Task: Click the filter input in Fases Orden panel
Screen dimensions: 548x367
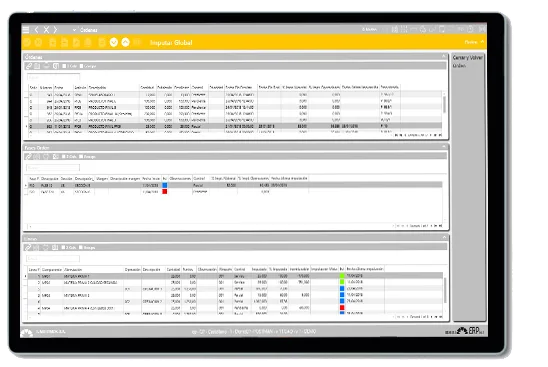Action: pyautogui.click(x=53, y=168)
